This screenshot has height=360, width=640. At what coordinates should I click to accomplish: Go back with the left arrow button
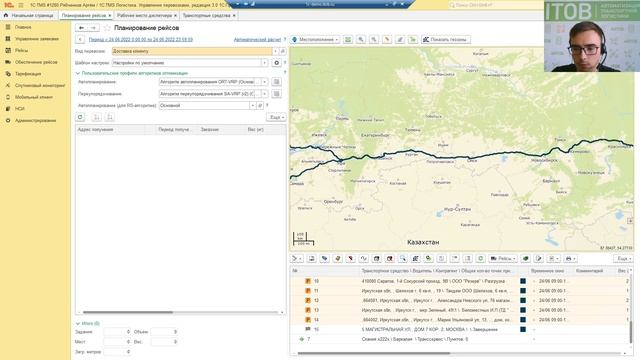[x=81, y=28]
